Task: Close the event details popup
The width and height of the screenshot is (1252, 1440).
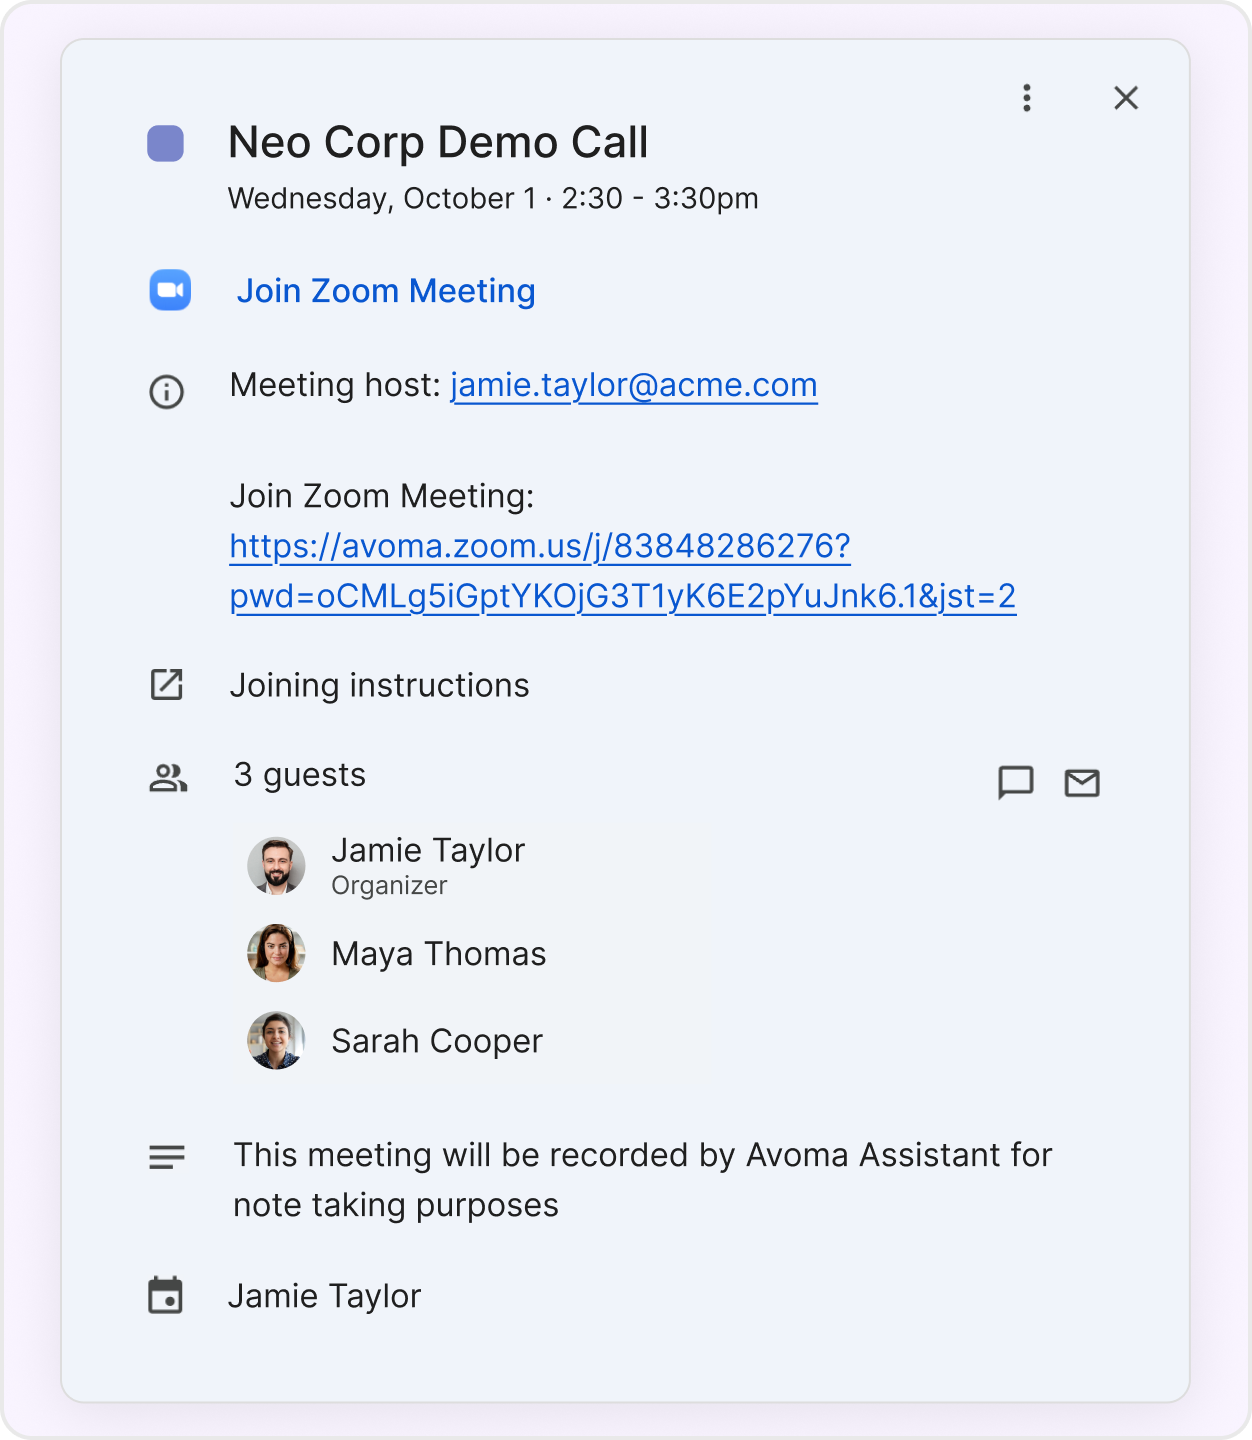Action: [x=1126, y=98]
